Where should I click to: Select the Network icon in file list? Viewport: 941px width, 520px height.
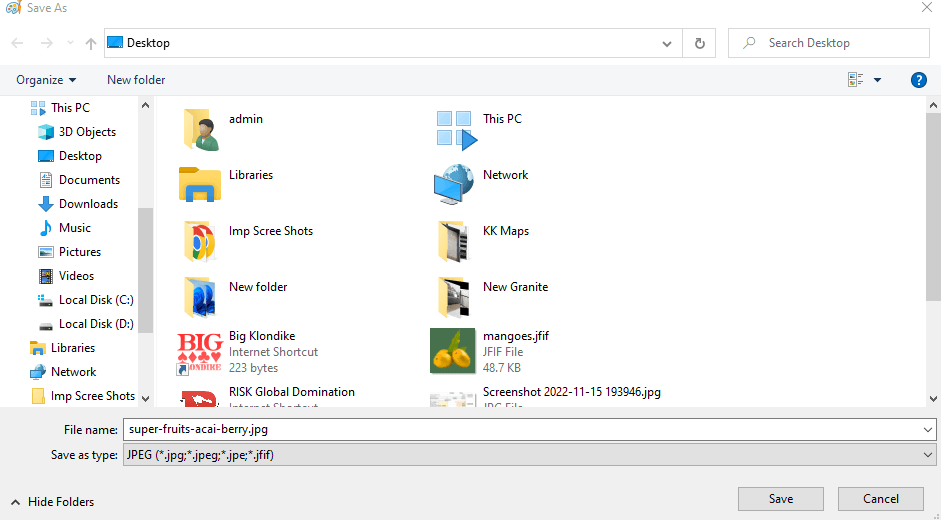pyautogui.click(x=454, y=184)
